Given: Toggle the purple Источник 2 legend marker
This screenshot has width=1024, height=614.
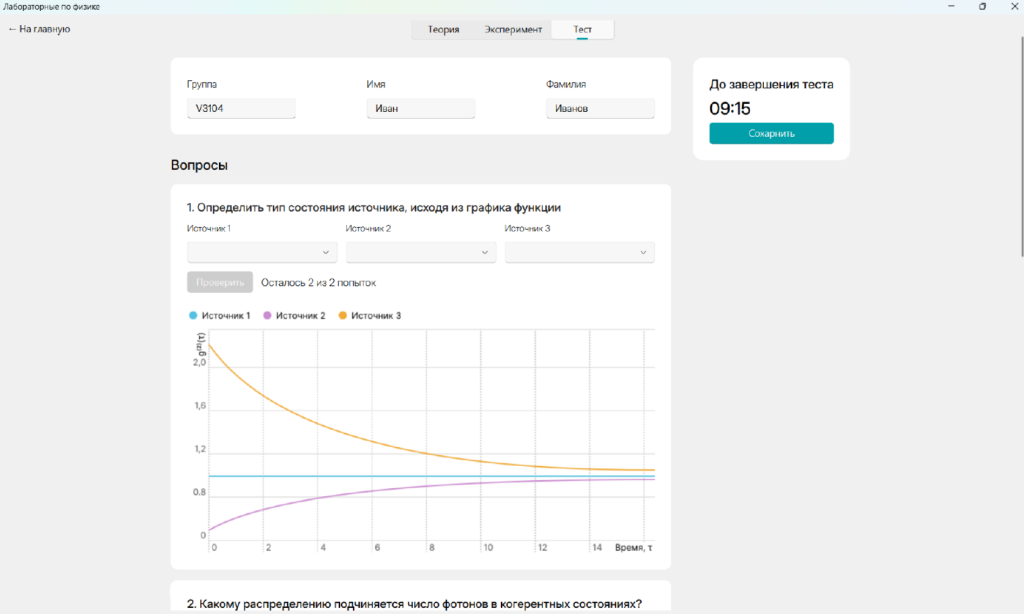Looking at the screenshot, I should click(267, 316).
